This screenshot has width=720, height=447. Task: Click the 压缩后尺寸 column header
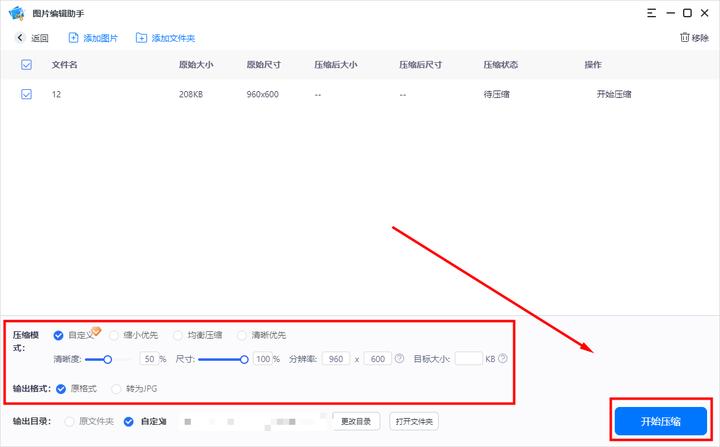[421, 65]
